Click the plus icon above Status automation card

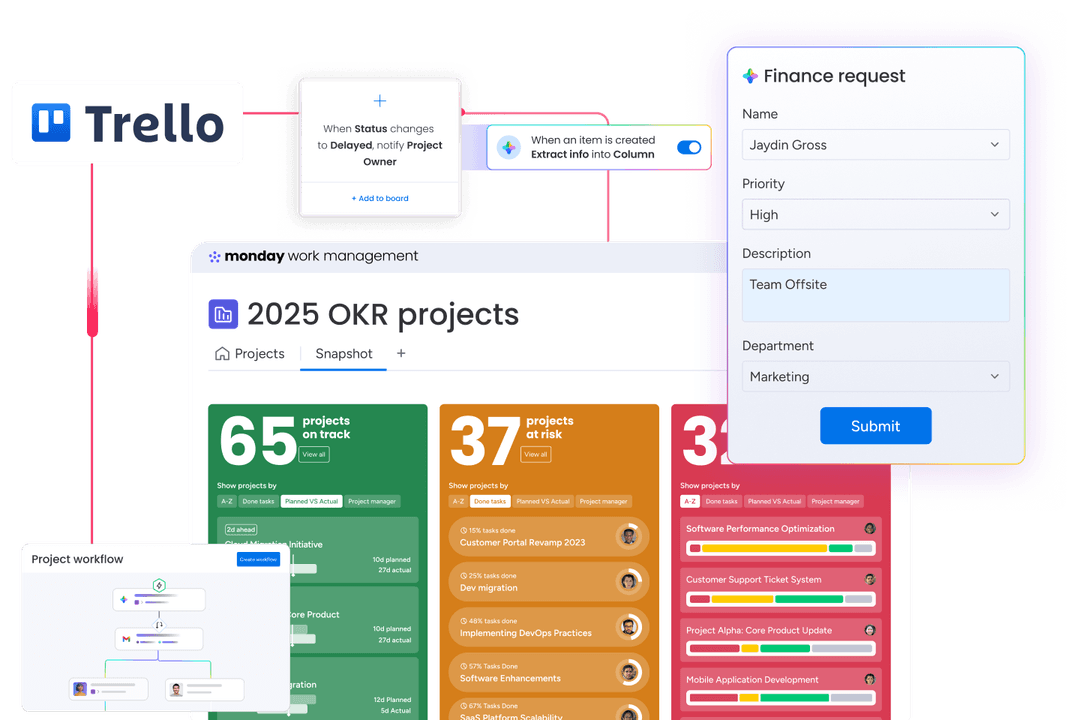380,101
